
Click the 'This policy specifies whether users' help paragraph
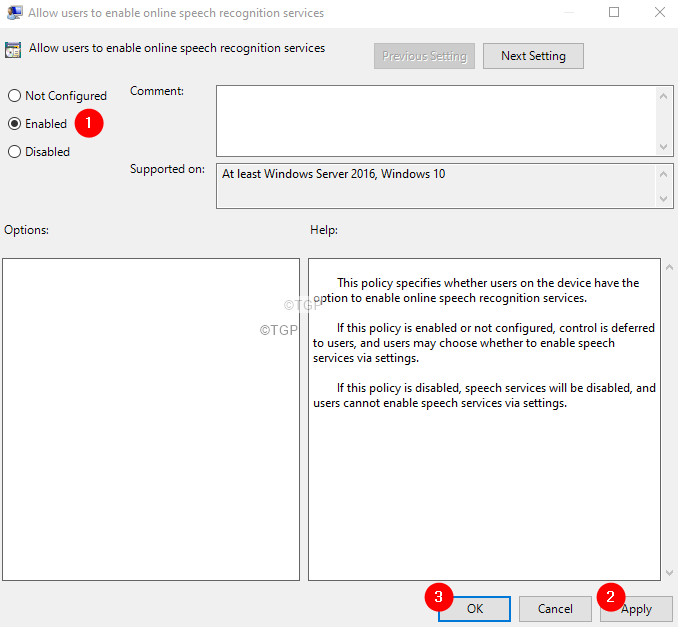point(476,290)
